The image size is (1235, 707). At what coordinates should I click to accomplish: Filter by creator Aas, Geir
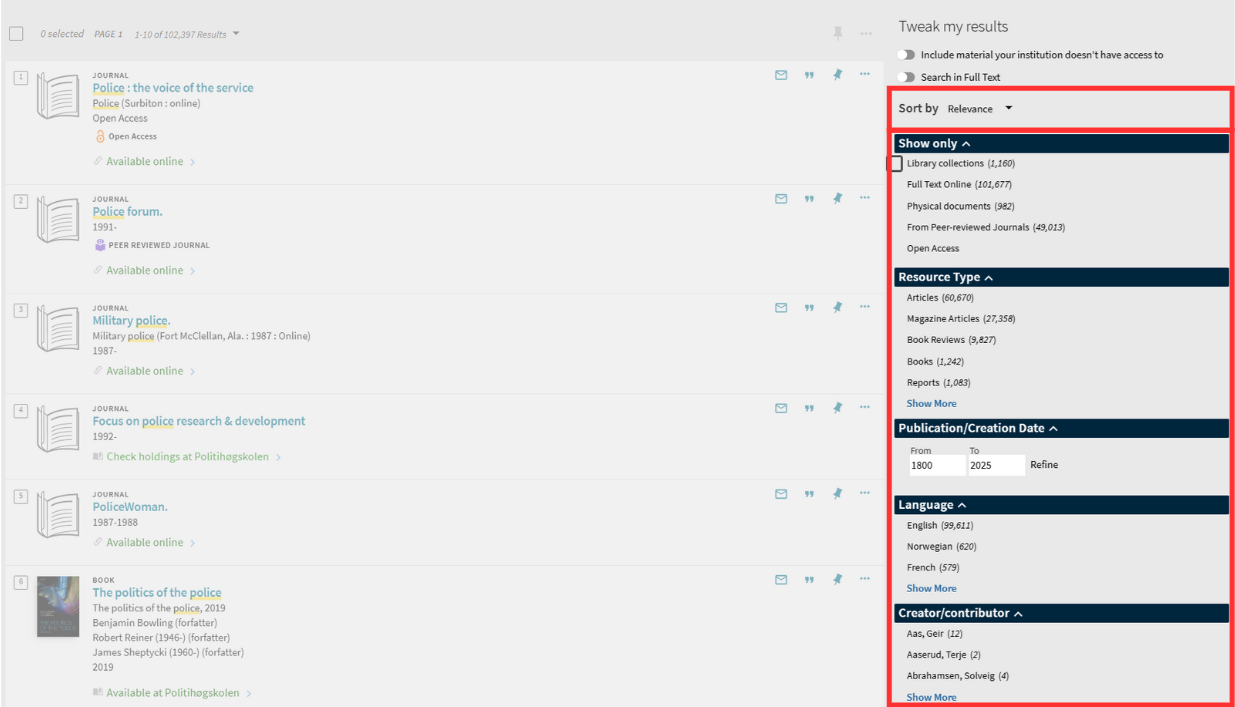click(x=935, y=633)
